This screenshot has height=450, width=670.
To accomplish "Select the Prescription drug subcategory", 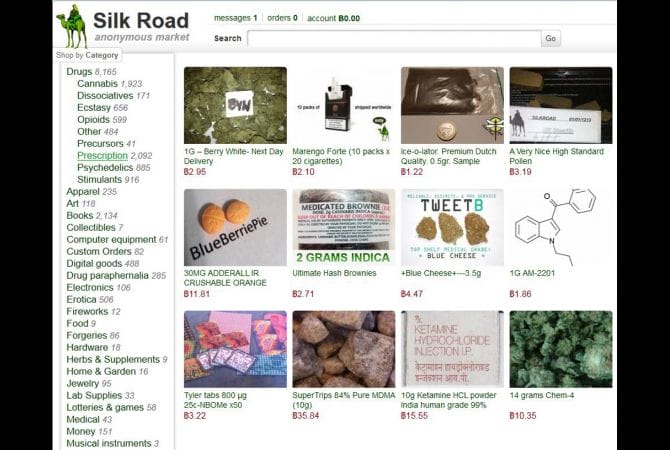I will (102, 156).
